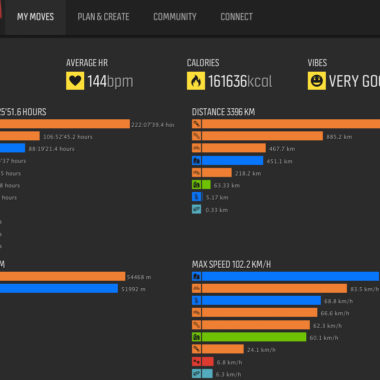
Task: Click the sport icon of the 83.5 km/h row
Action: 196,288
